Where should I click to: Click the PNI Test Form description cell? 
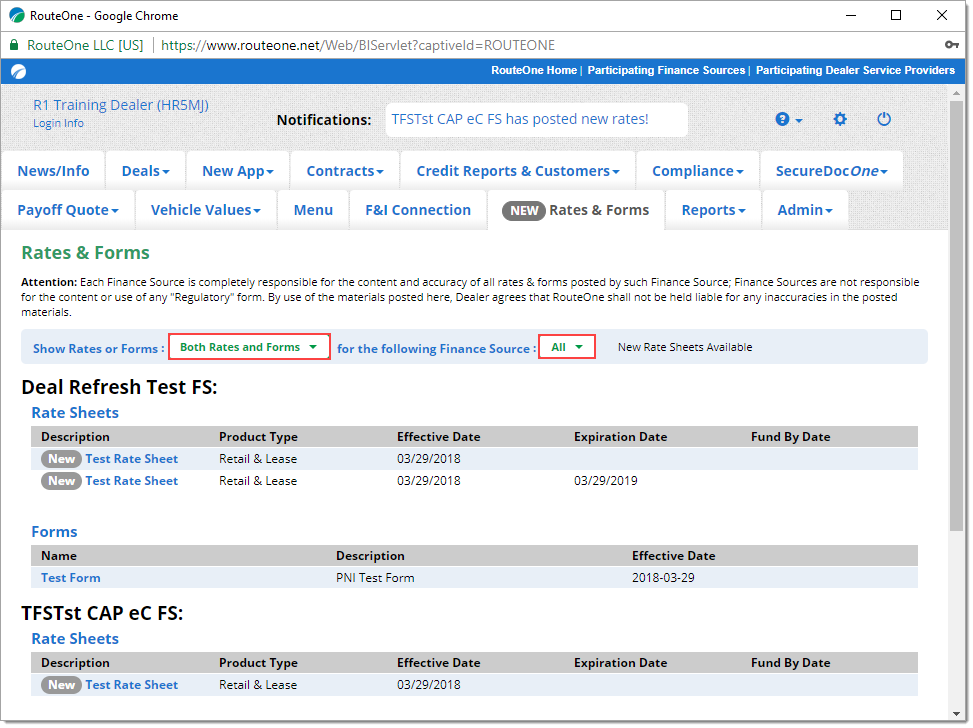point(375,578)
